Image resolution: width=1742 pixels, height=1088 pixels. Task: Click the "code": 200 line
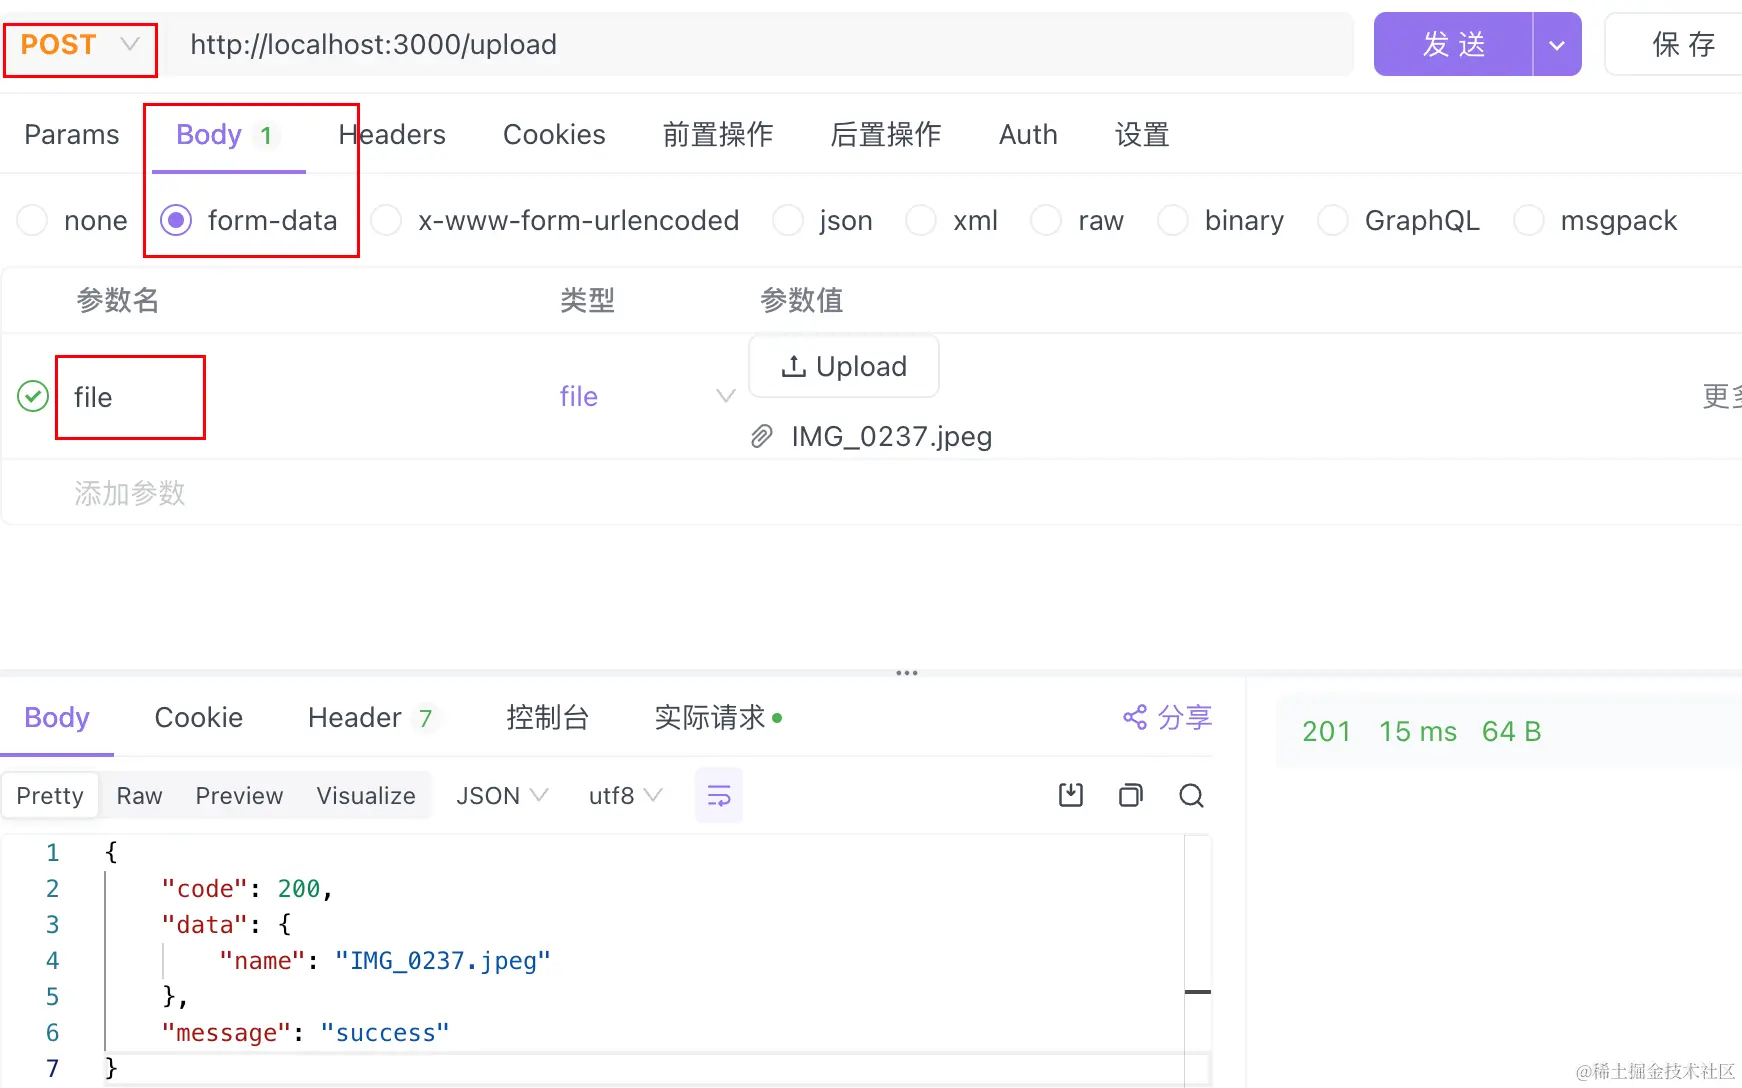[246, 889]
